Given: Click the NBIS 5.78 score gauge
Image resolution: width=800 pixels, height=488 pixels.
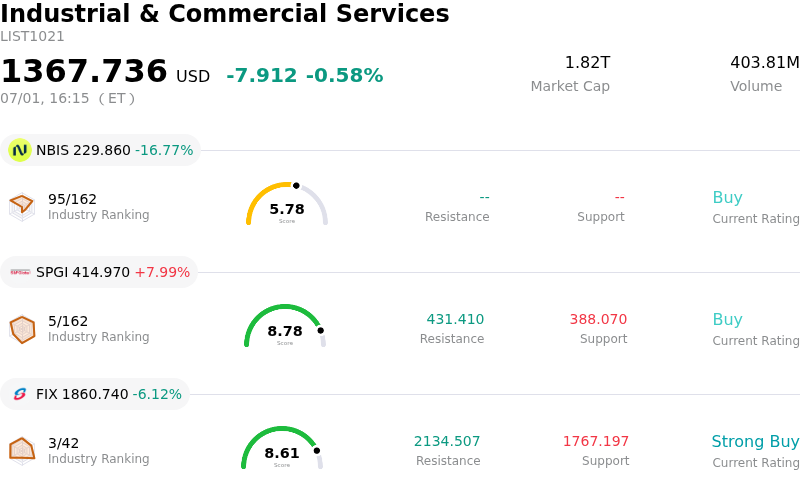Looking at the screenshot, I should [287, 204].
